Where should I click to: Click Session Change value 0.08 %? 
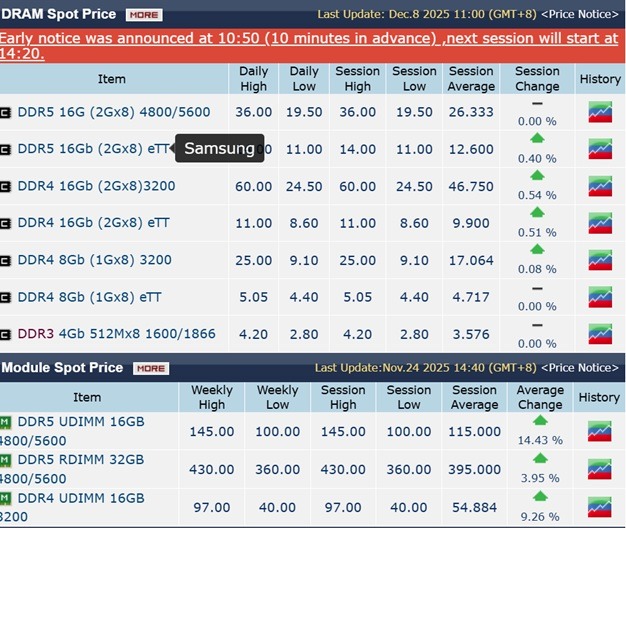point(537,269)
